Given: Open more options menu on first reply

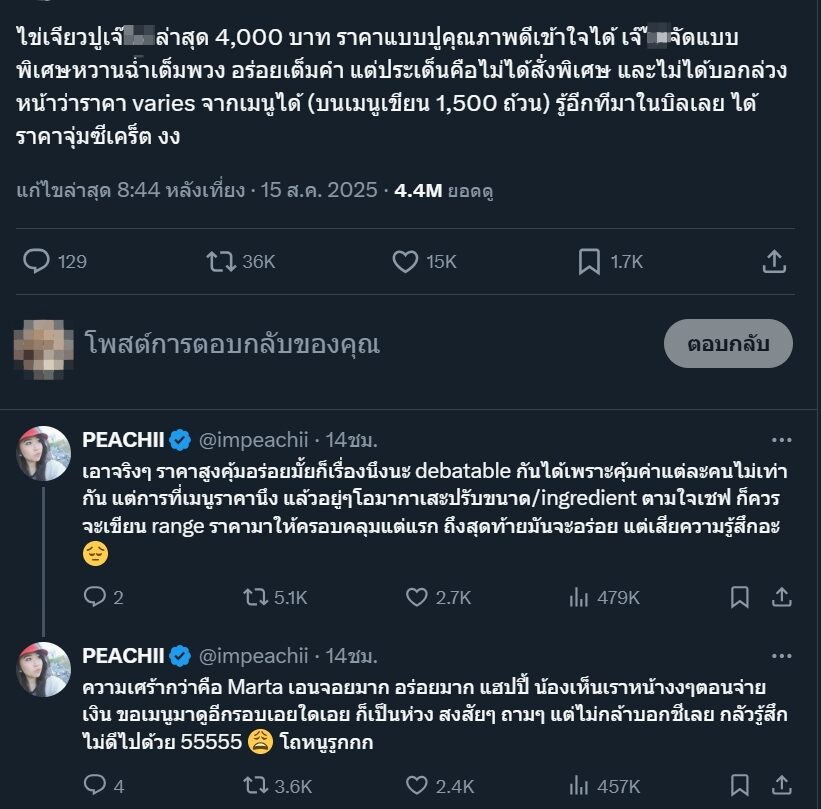Looking at the screenshot, I should 782,439.
